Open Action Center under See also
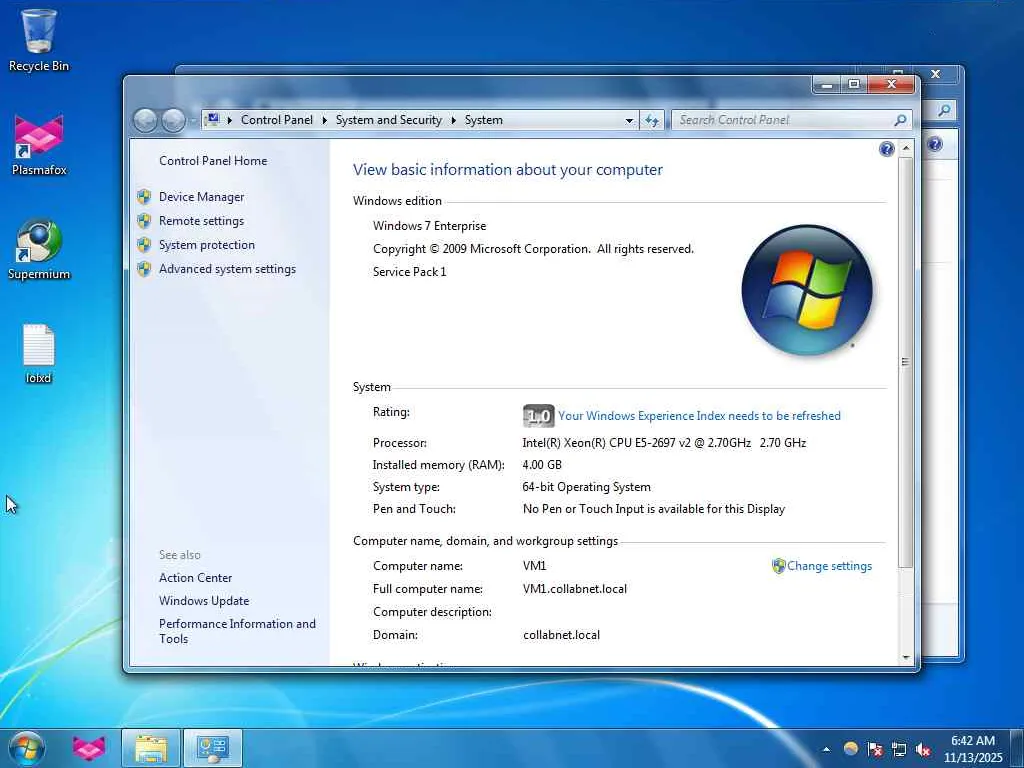Image resolution: width=1024 pixels, height=768 pixels. click(x=195, y=578)
